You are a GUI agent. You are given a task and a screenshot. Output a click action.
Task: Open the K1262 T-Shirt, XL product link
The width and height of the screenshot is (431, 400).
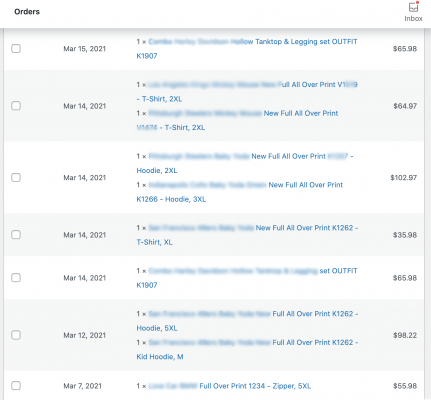[x=247, y=235]
